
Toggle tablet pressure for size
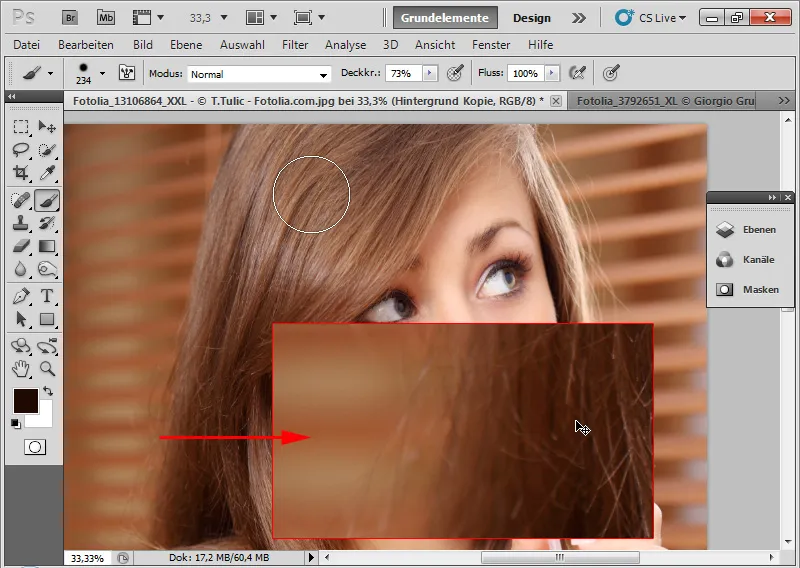click(611, 73)
